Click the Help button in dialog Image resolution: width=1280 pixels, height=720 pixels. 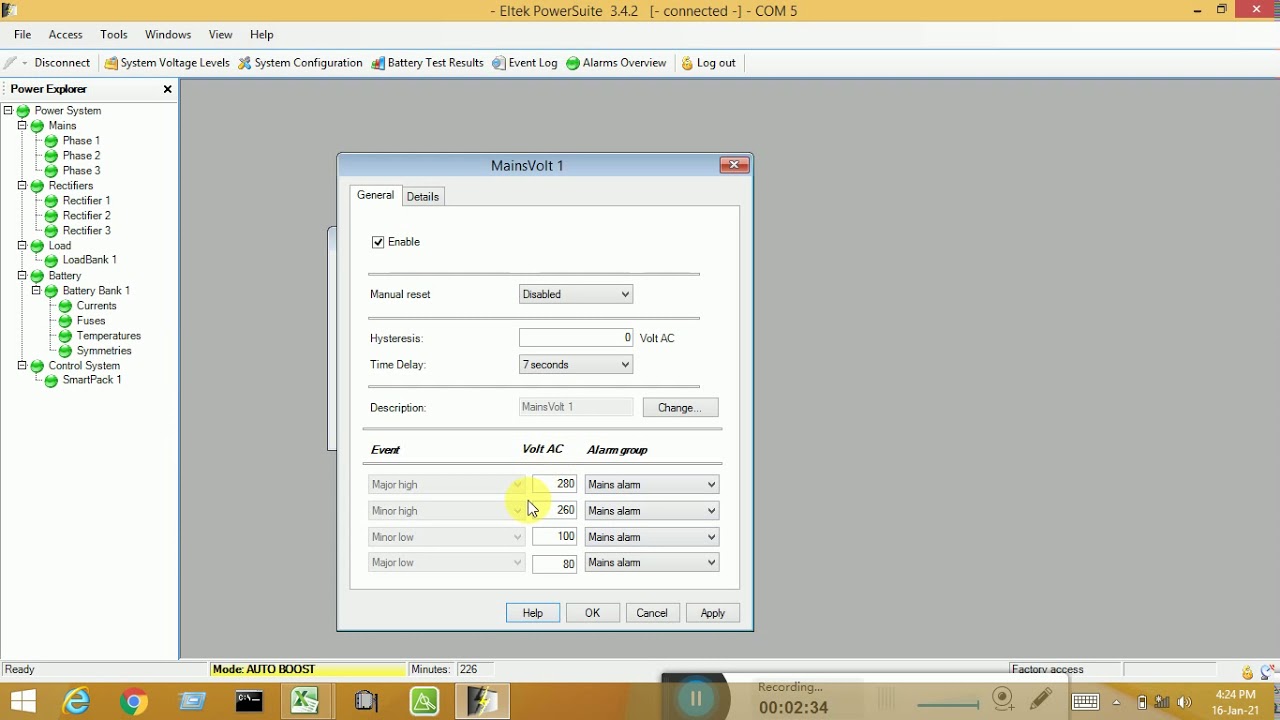coord(533,613)
